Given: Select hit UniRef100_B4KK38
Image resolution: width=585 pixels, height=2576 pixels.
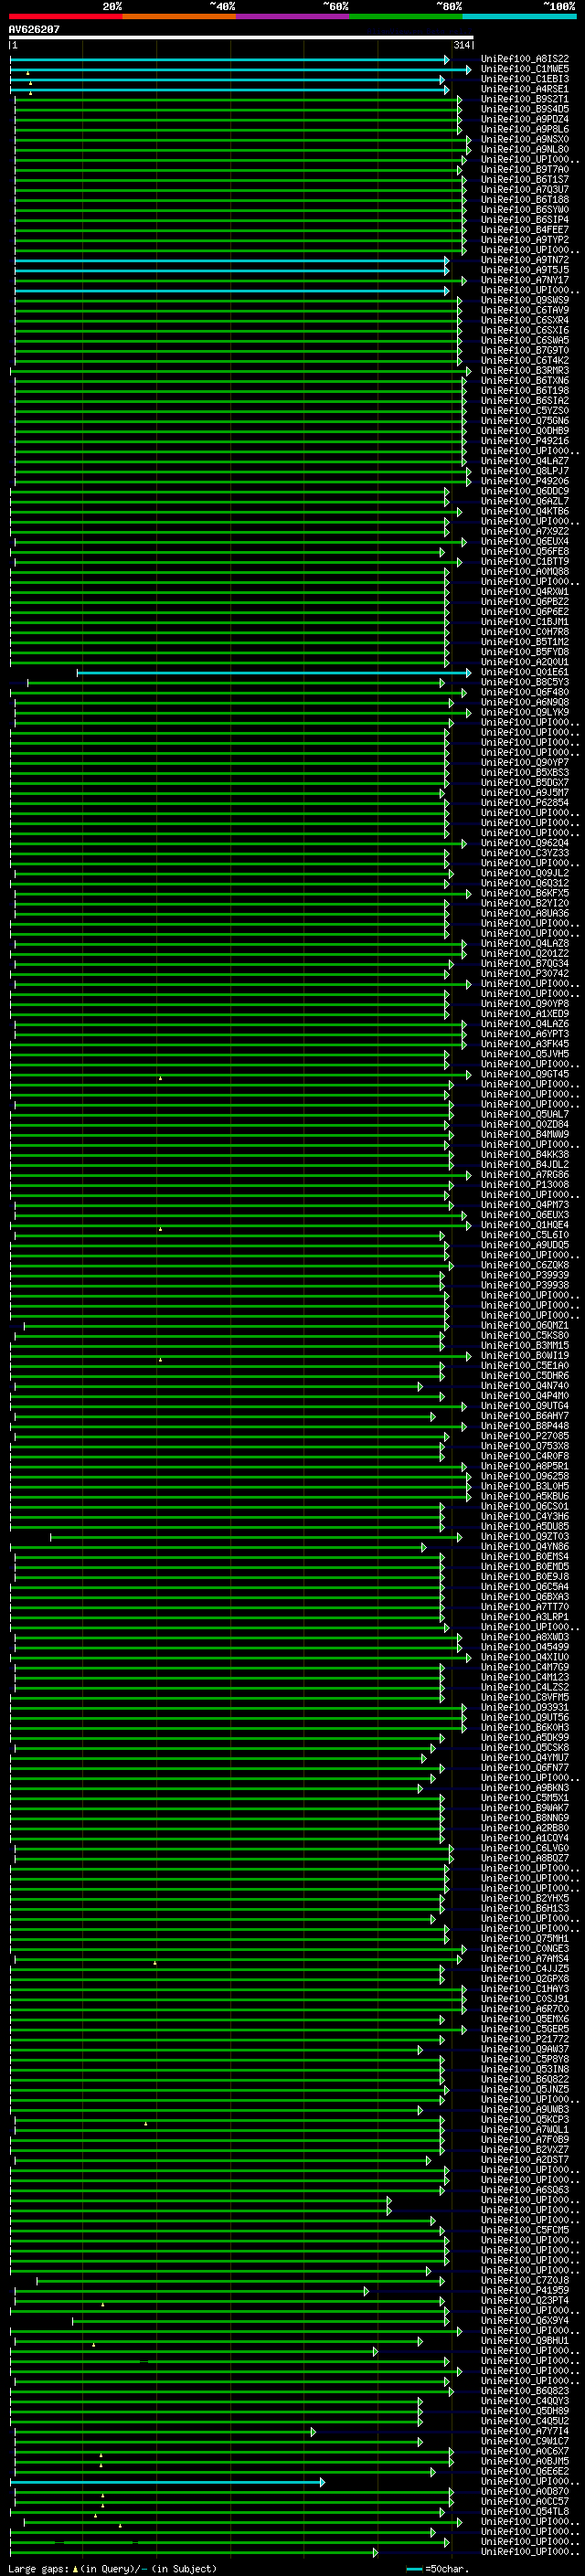Looking at the screenshot, I should pos(525,1155).
